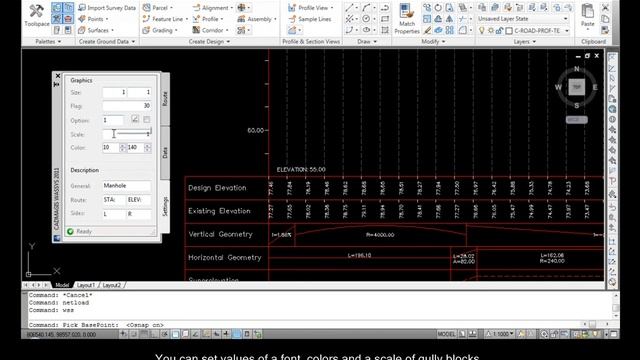Expand the Layers panel title
Screen dimensions: 640x360
[524, 42]
